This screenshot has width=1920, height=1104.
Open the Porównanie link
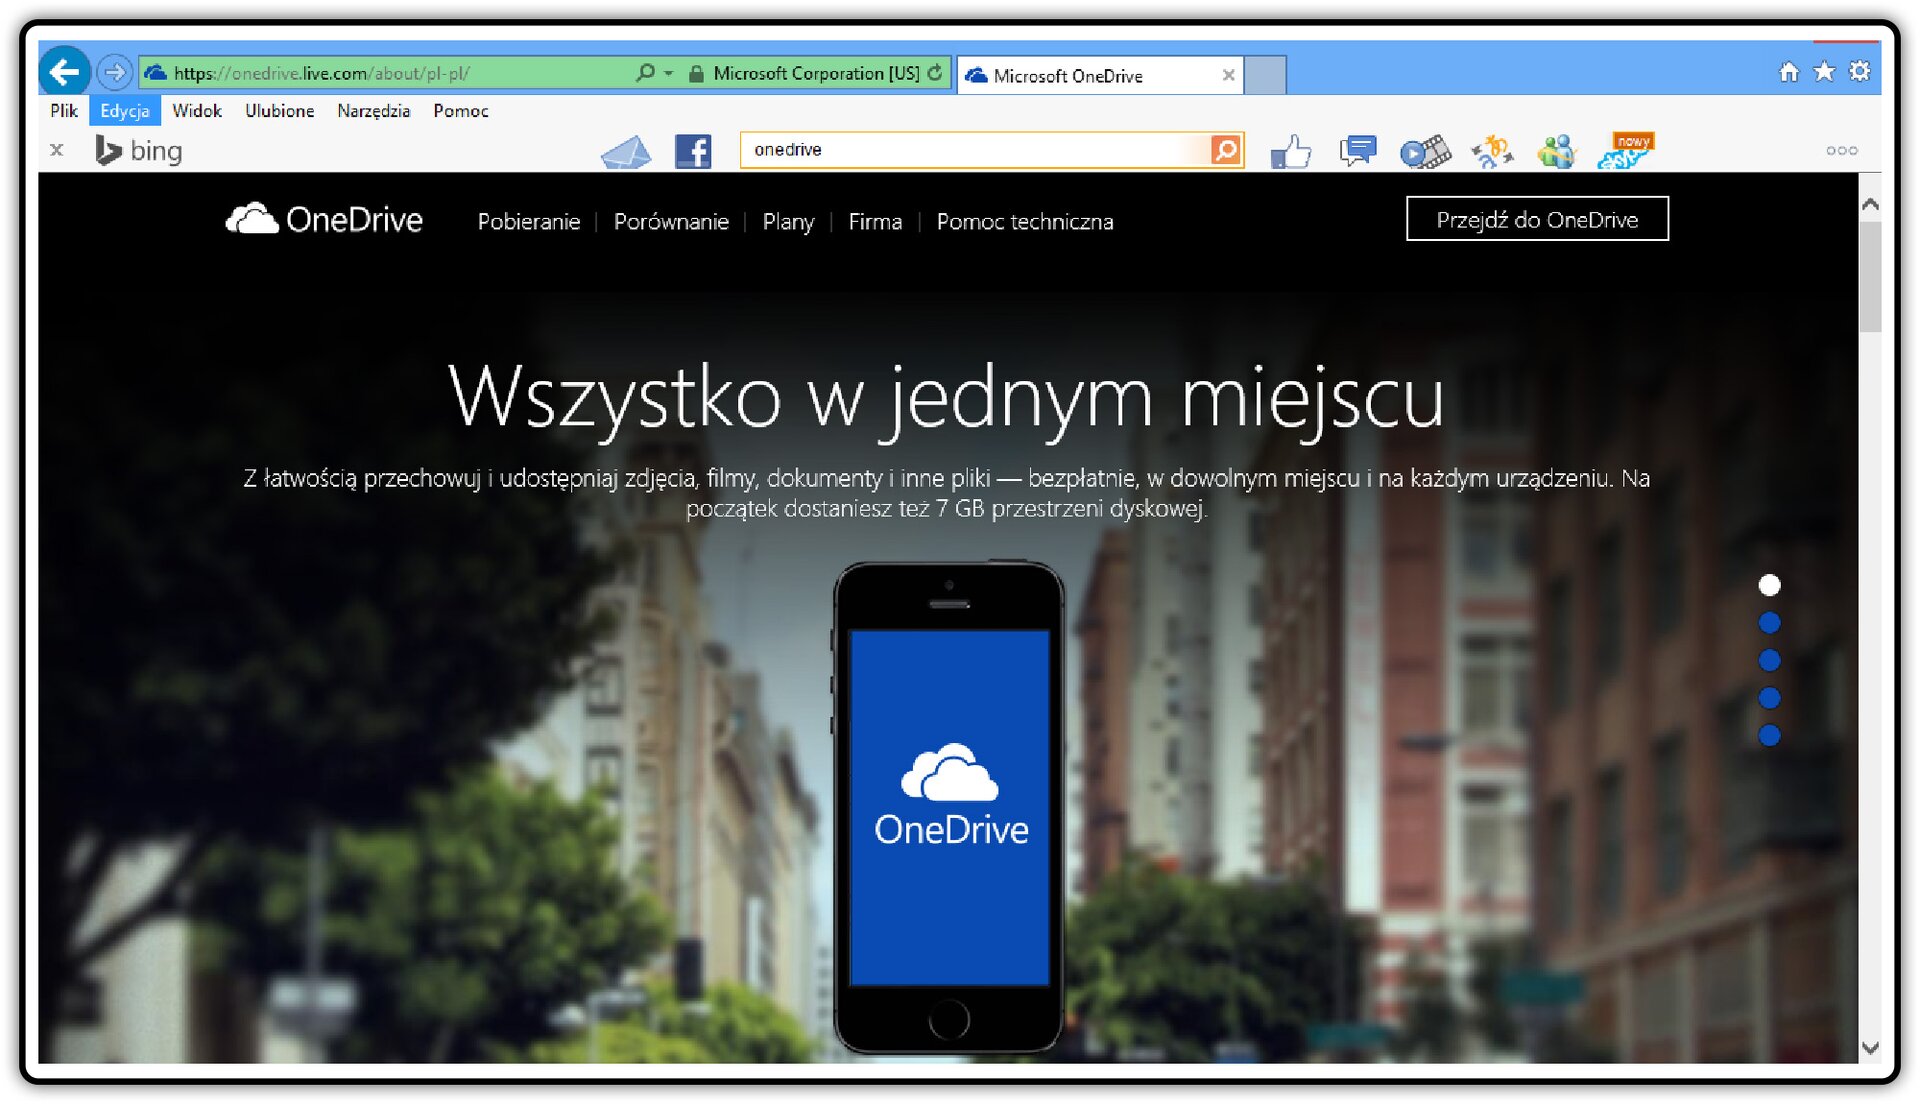tap(671, 222)
